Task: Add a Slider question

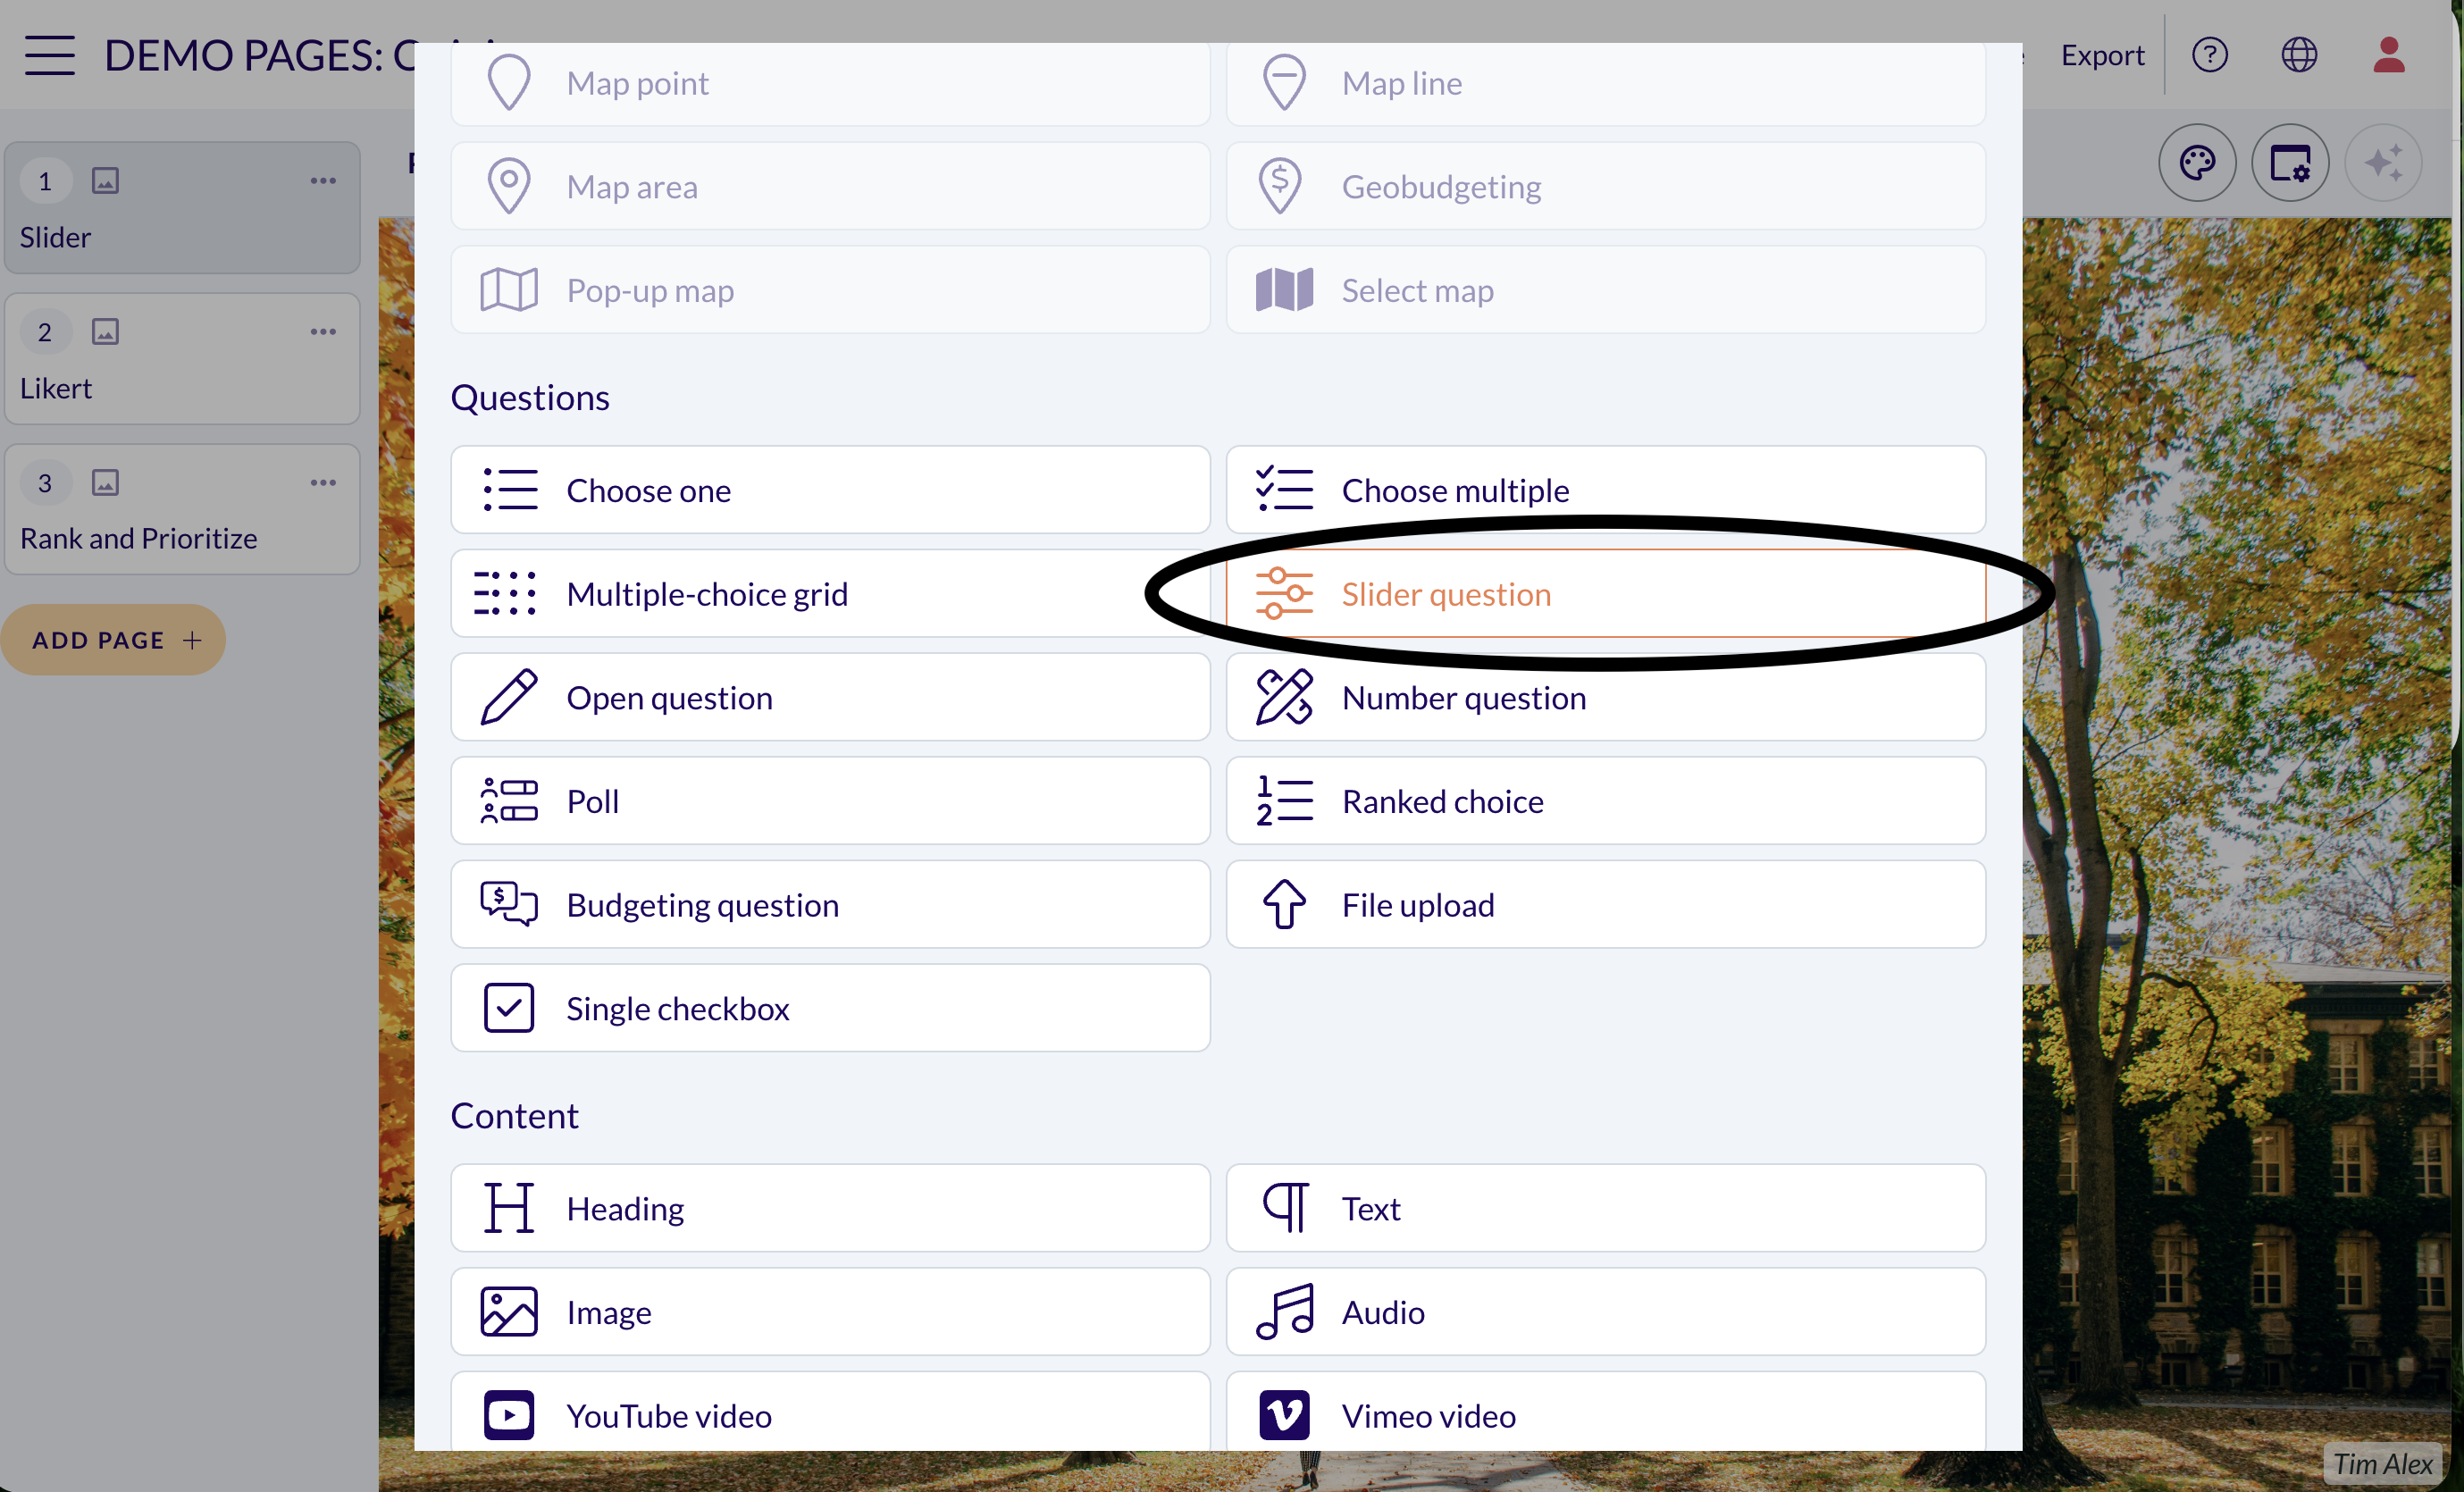Action: coord(1605,594)
